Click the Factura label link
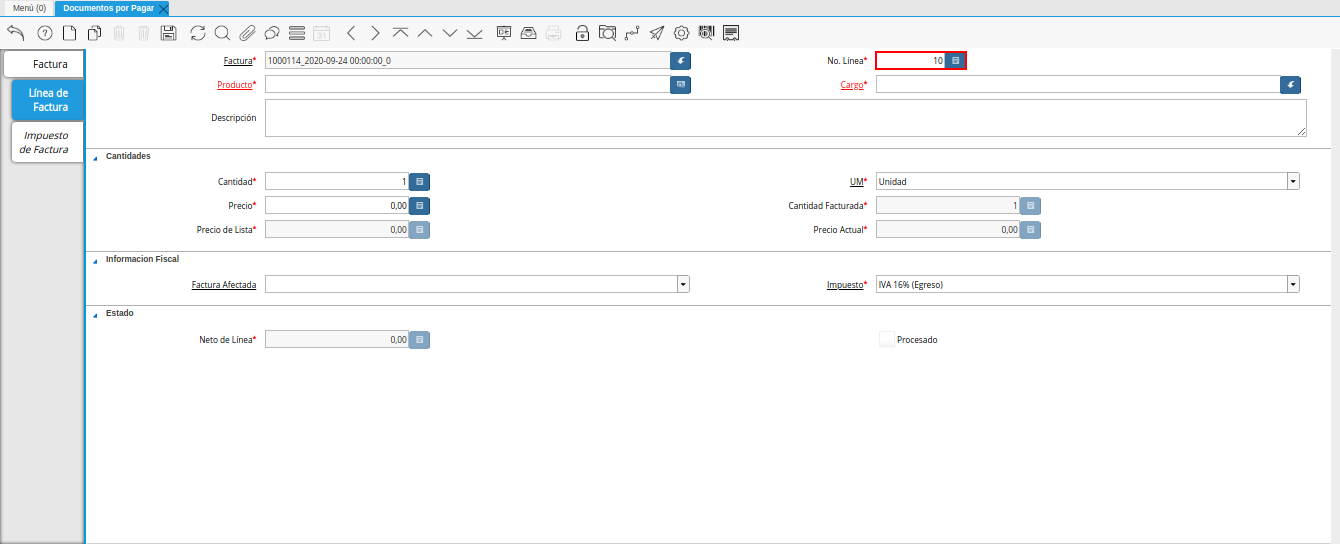Viewport: 1340px width, 545px height. (238, 61)
